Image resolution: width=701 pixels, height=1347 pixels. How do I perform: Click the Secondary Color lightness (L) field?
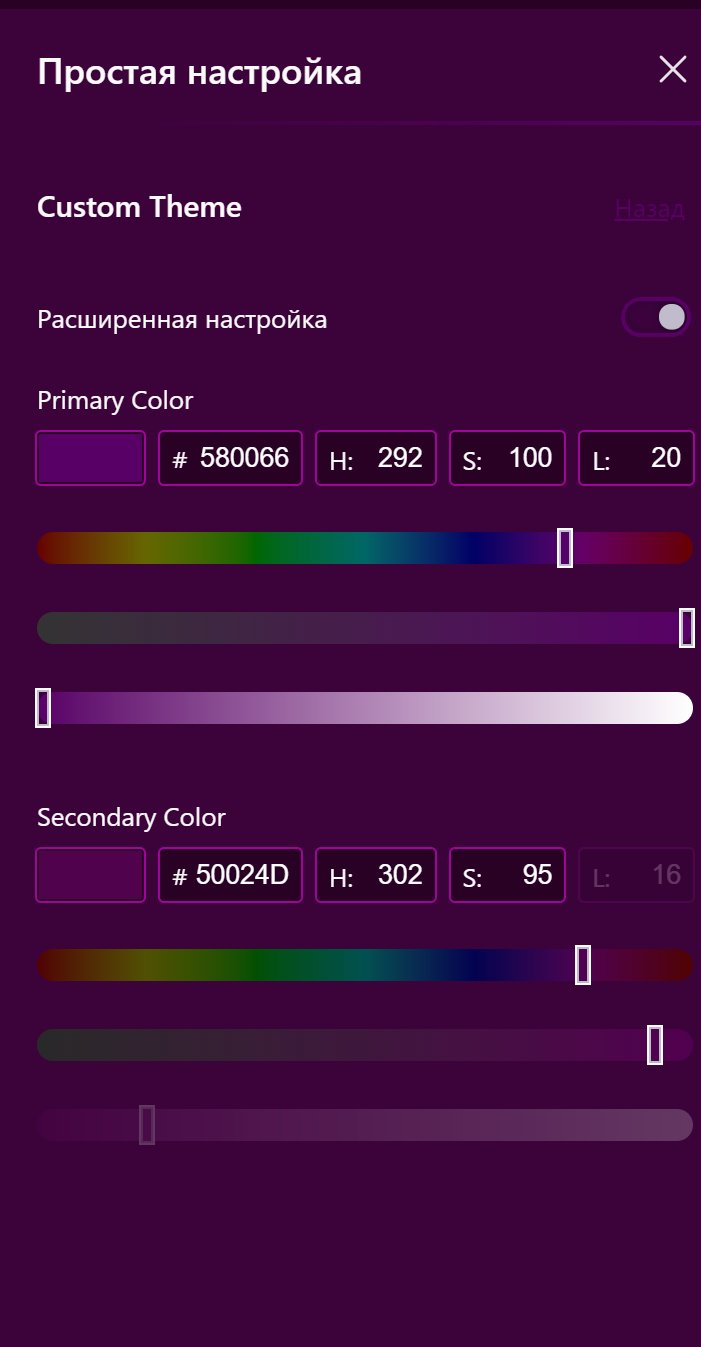click(x=637, y=875)
